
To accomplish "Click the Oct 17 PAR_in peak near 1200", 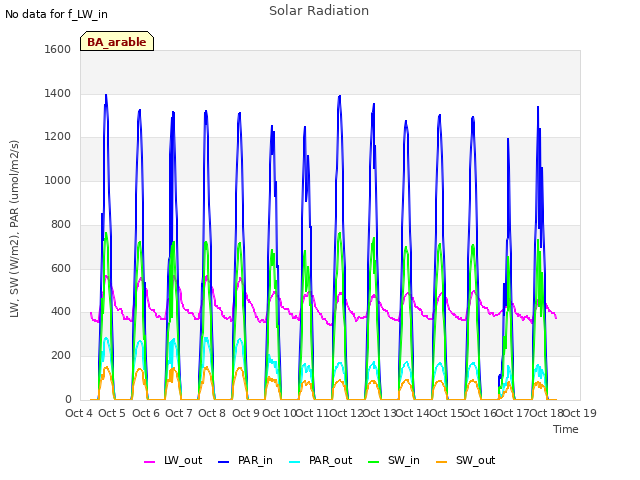I will coord(508,139).
